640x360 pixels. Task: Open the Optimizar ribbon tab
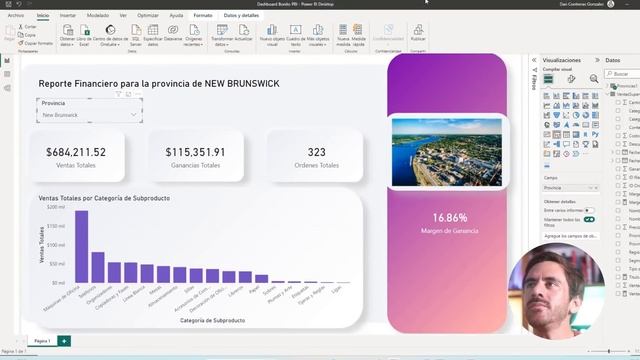[148, 16]
